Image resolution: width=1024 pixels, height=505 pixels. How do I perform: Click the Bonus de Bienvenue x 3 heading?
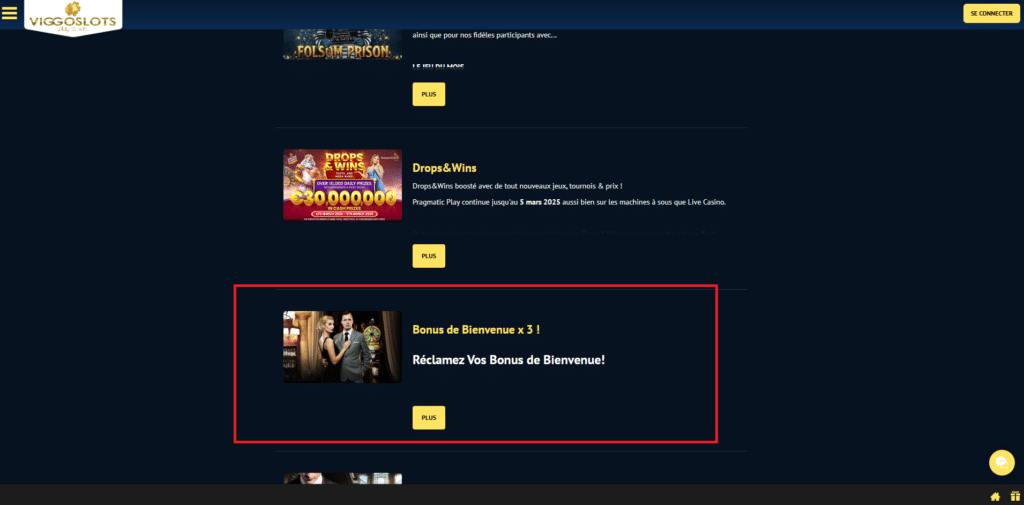pyautogui.click(x=476, y=330)
